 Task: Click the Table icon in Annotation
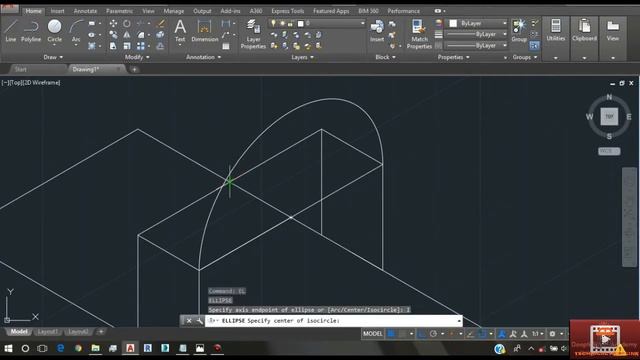pyautogui.click(x=226, y=47)
